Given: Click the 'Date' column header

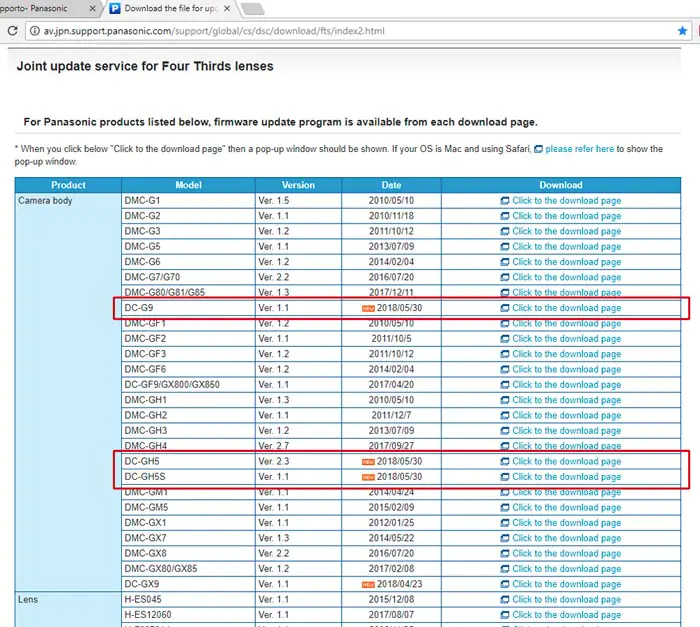Looking at the screenshot, I should [x=391, y=185].
